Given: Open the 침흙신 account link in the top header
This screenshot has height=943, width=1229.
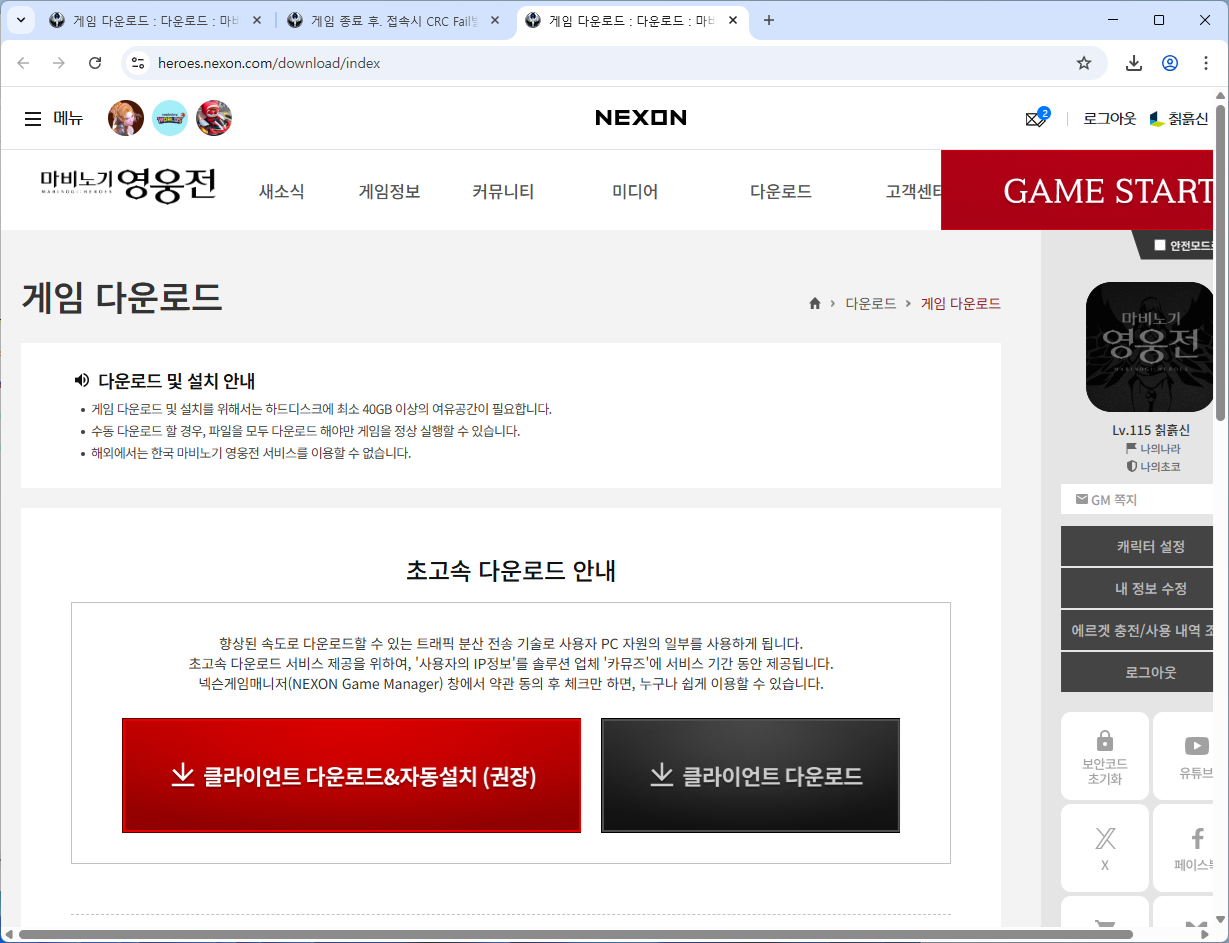Looking at the screenshot, I should point(1179,118).
